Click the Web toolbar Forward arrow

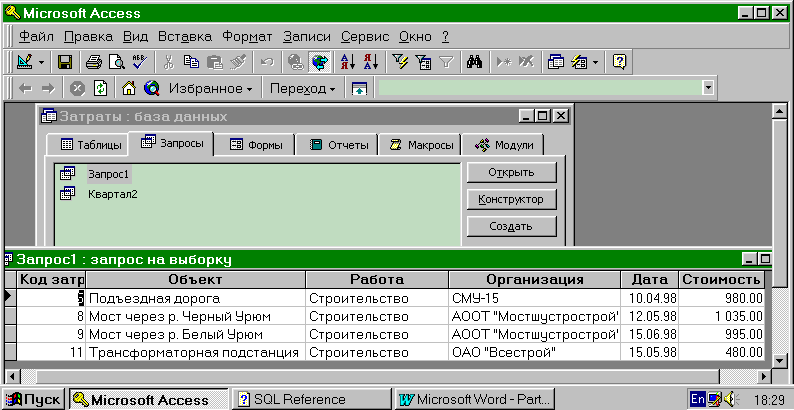pos(48,89)
